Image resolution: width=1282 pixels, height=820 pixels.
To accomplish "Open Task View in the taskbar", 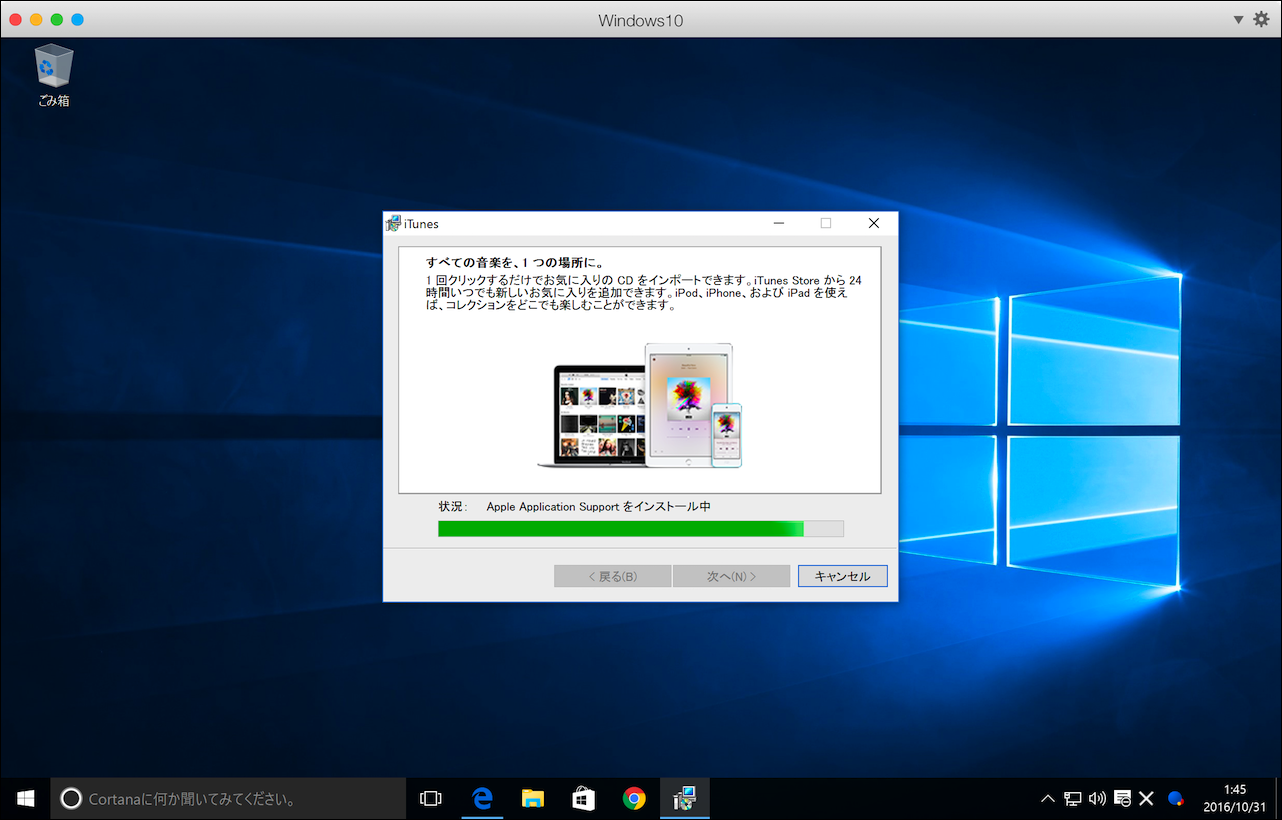I will click(431, 799).
